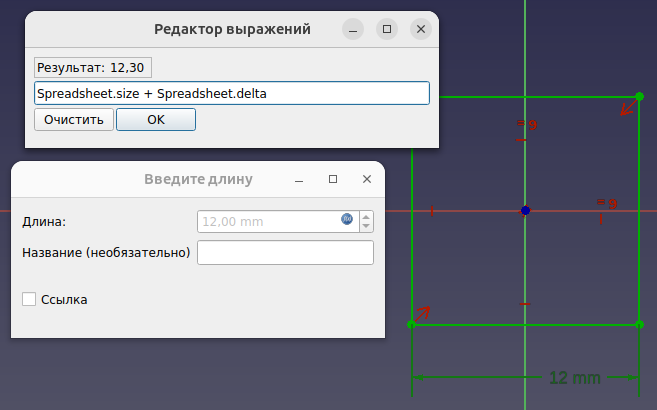
Task: Click the top-right red symmetry arrow icon
Action: [629, 107]
